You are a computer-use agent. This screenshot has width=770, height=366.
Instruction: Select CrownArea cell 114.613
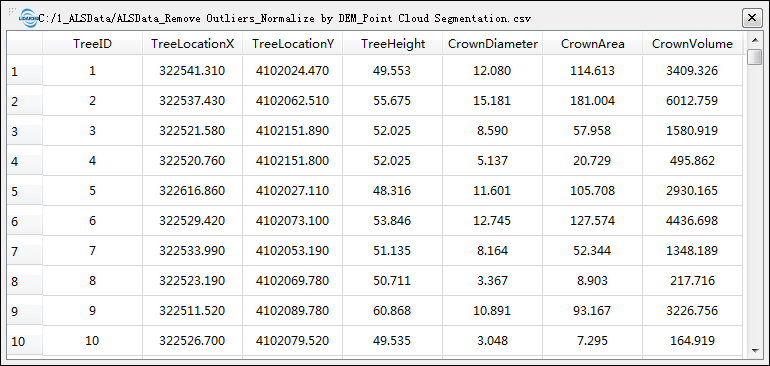592,71
